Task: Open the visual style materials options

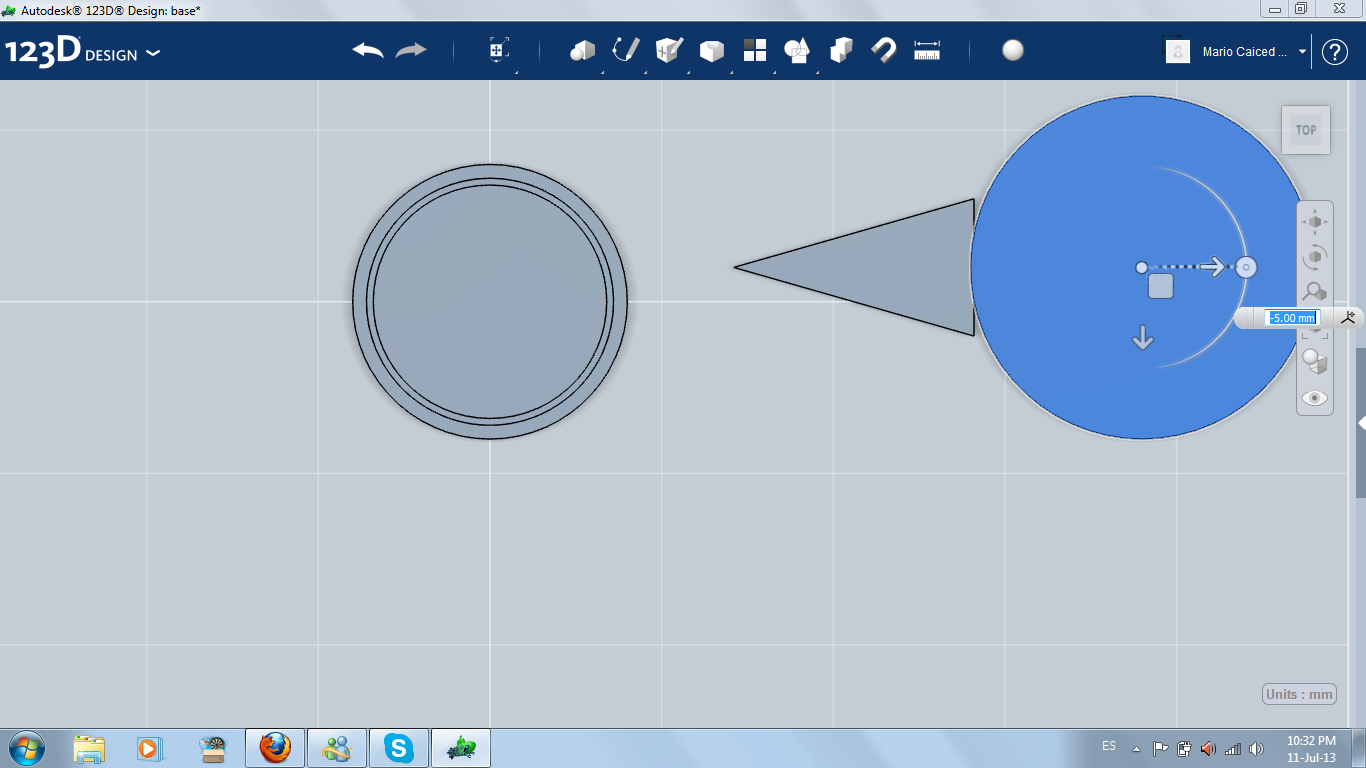Action: pyautogui.click(x=1315, y=361)
